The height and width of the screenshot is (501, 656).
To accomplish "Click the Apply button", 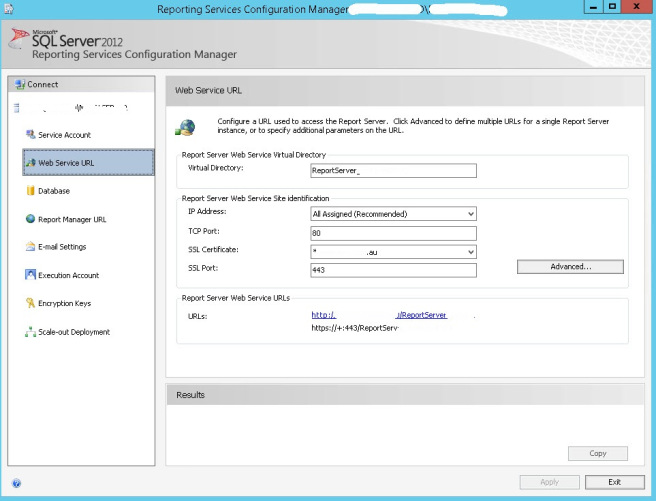I will [549, 482].
